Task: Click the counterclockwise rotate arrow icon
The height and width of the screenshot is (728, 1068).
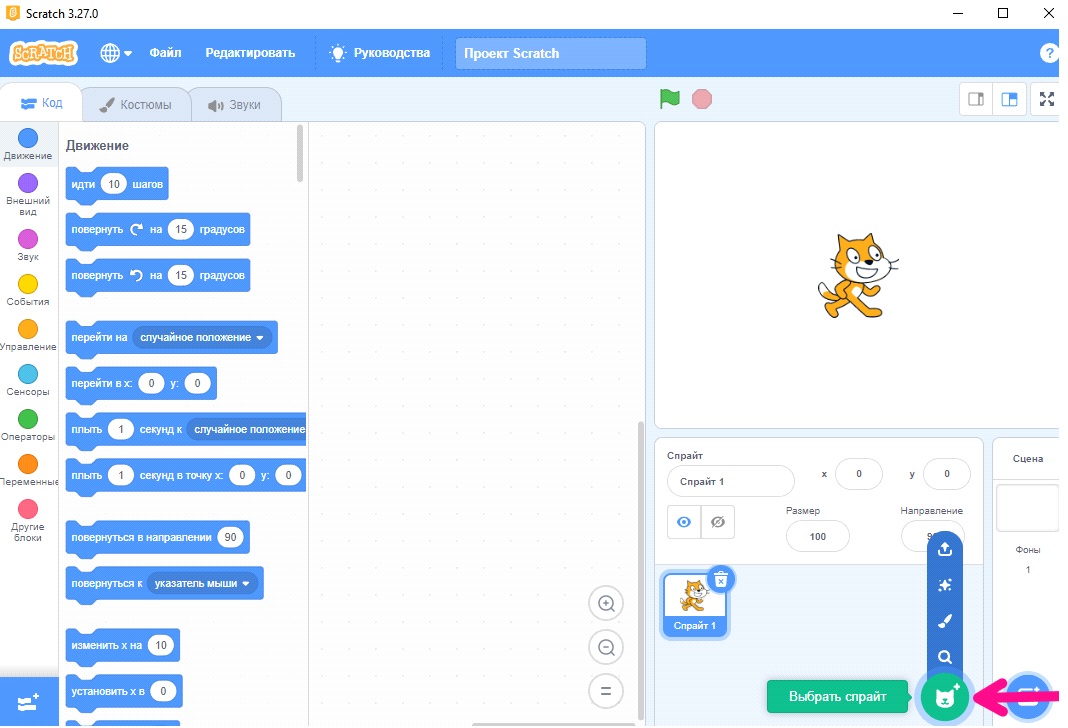Action: click(x=136, y=275)
